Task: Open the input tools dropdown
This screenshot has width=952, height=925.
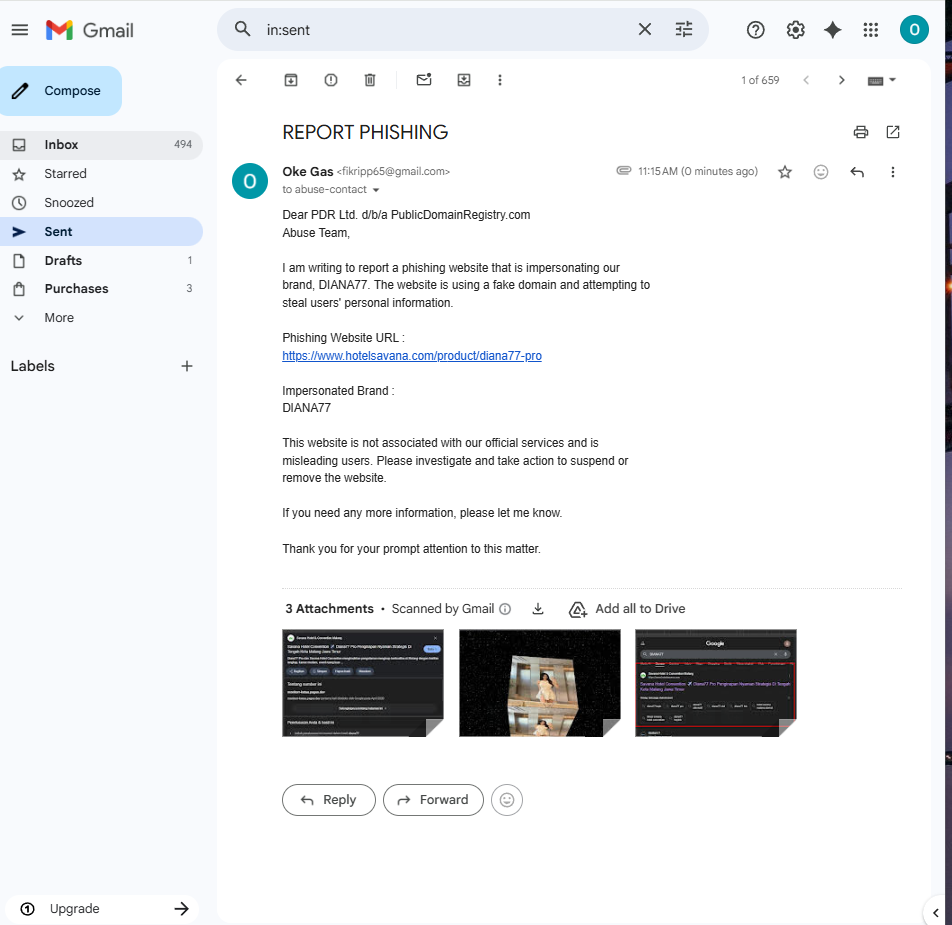Action: [x=882, y=80]
